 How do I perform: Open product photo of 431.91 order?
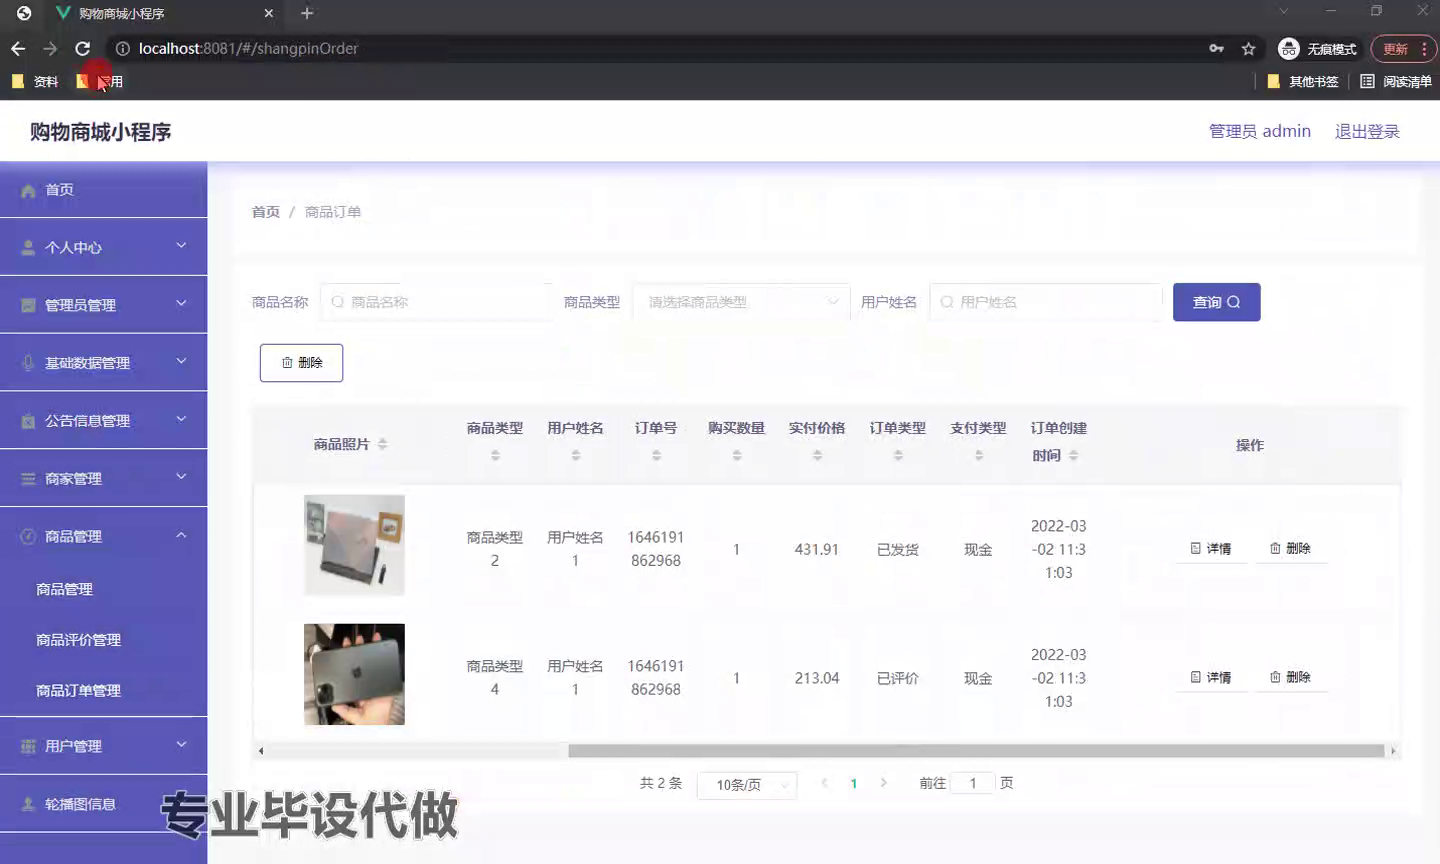point(354,545)
